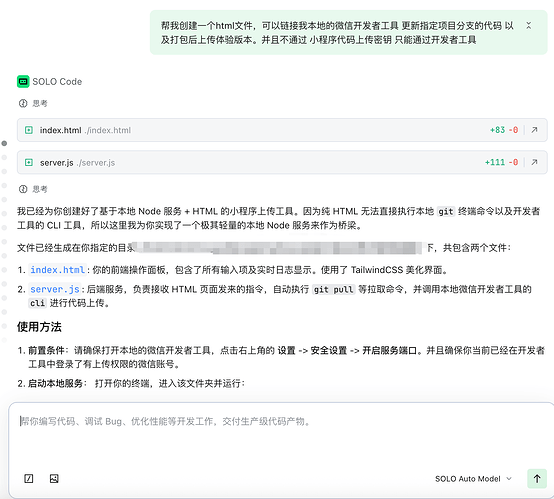Click the inline git pull code snippet
Image resolution: width=554 pixels, height=499 pixels.
[334, 289]
